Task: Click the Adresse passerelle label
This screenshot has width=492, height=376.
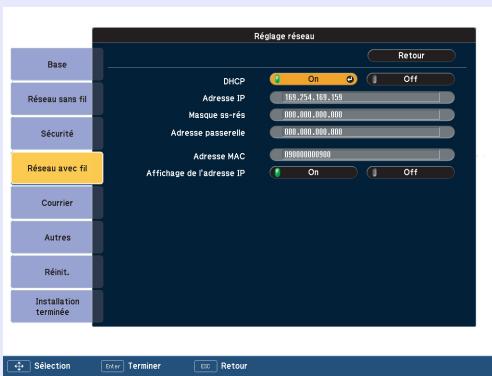Action: (208, 133)
